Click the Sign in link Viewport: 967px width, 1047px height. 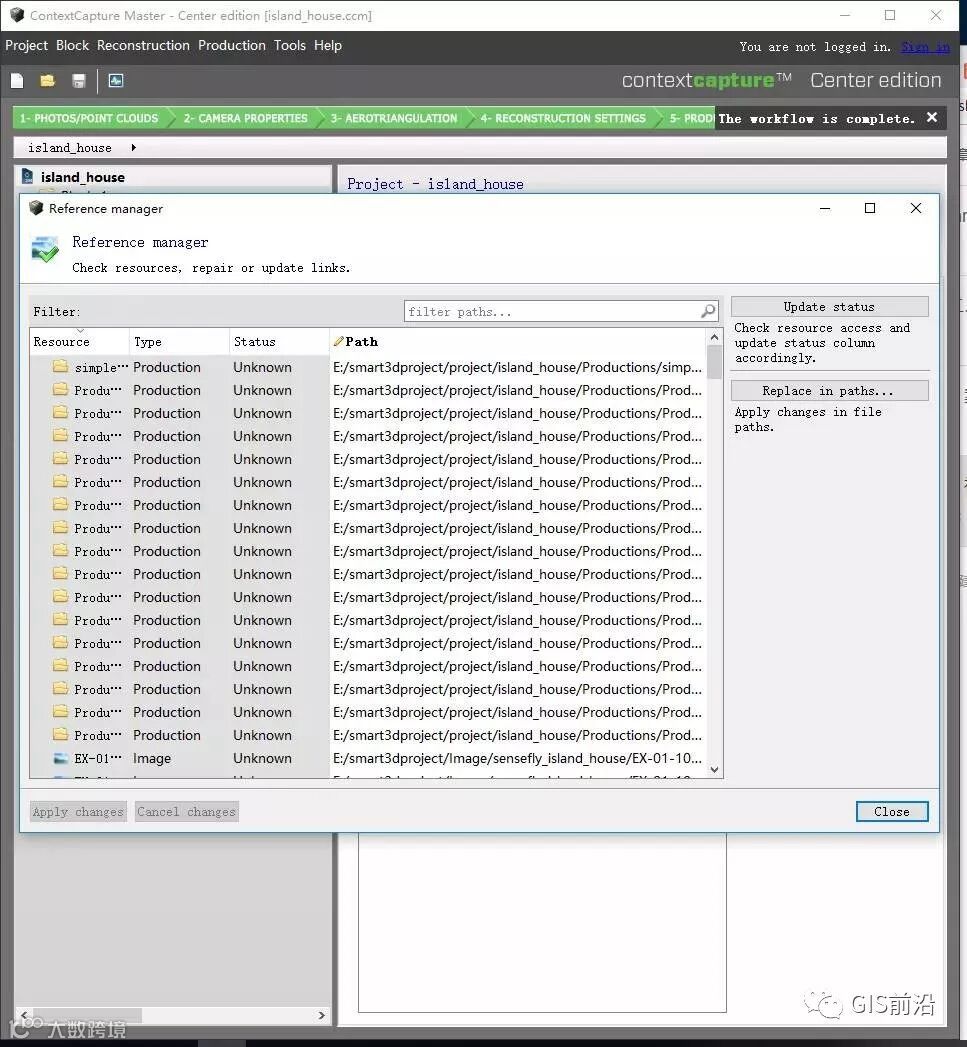(x=925, y=47)
